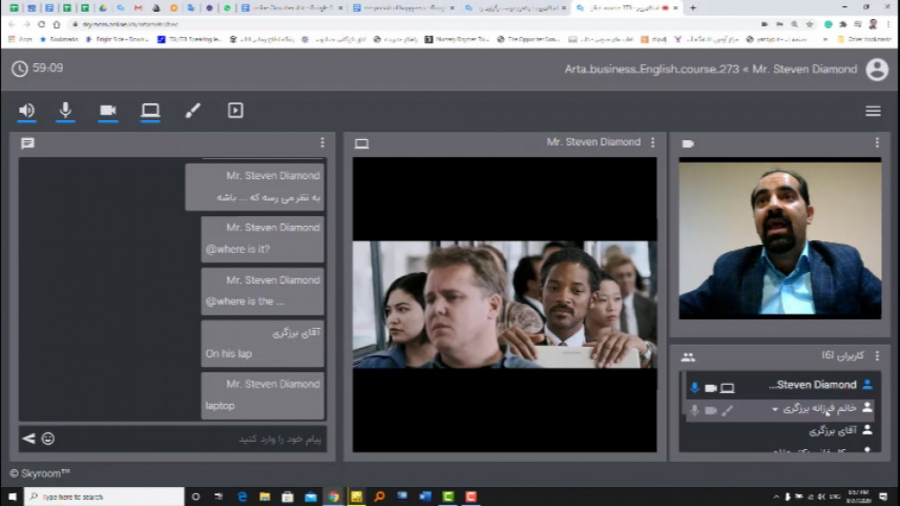Click the session timer clock icon

[x=20, y=69]
